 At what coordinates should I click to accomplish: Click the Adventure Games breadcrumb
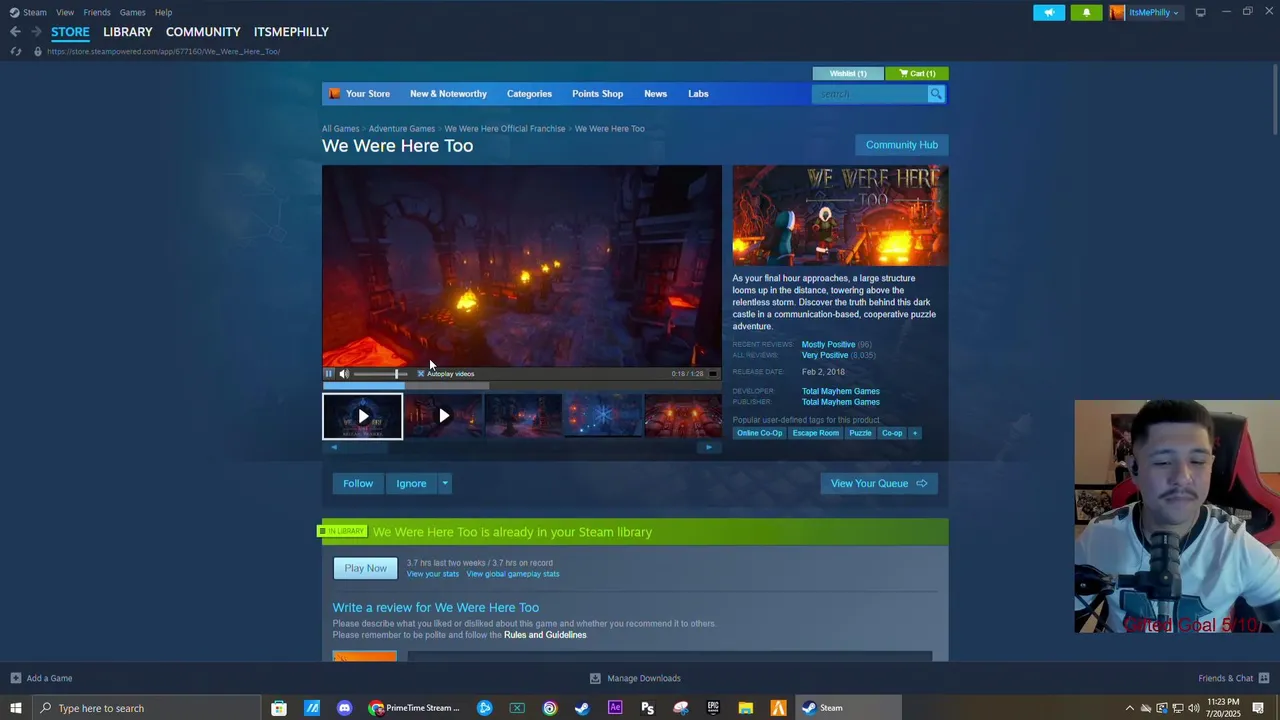tap(401, 129)
